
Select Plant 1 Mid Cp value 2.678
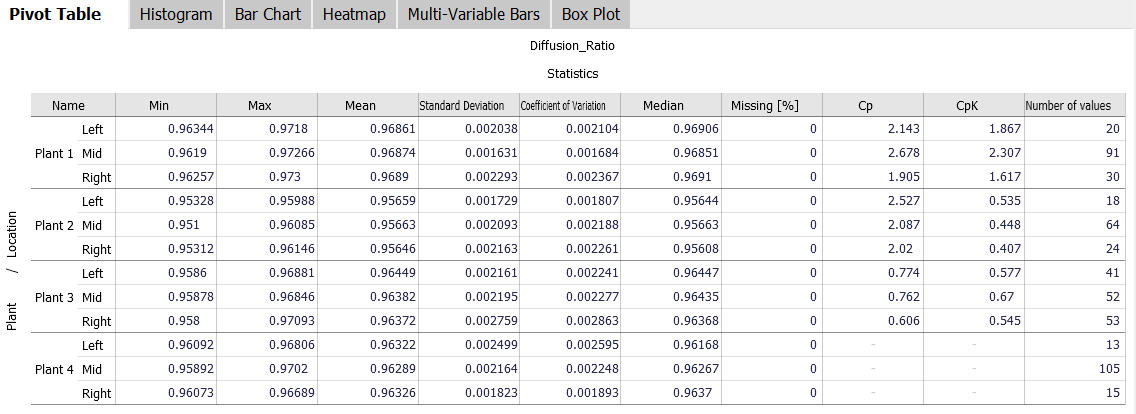(903, 153)
